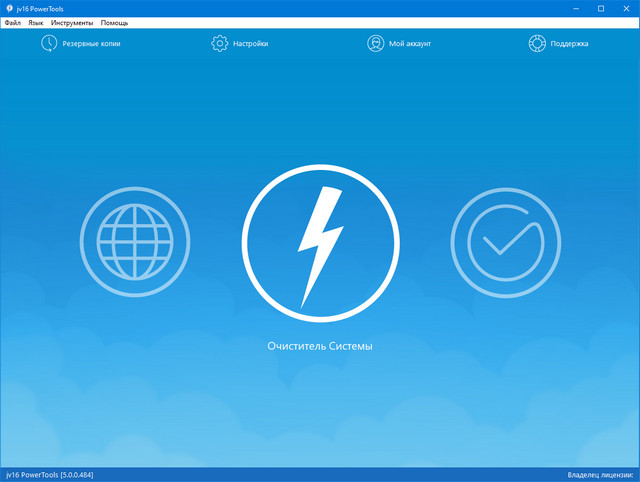The width and height of the screenshot is (640, 482).
Task: Select the Поддержка text link
Action: (x=569, y=44)
